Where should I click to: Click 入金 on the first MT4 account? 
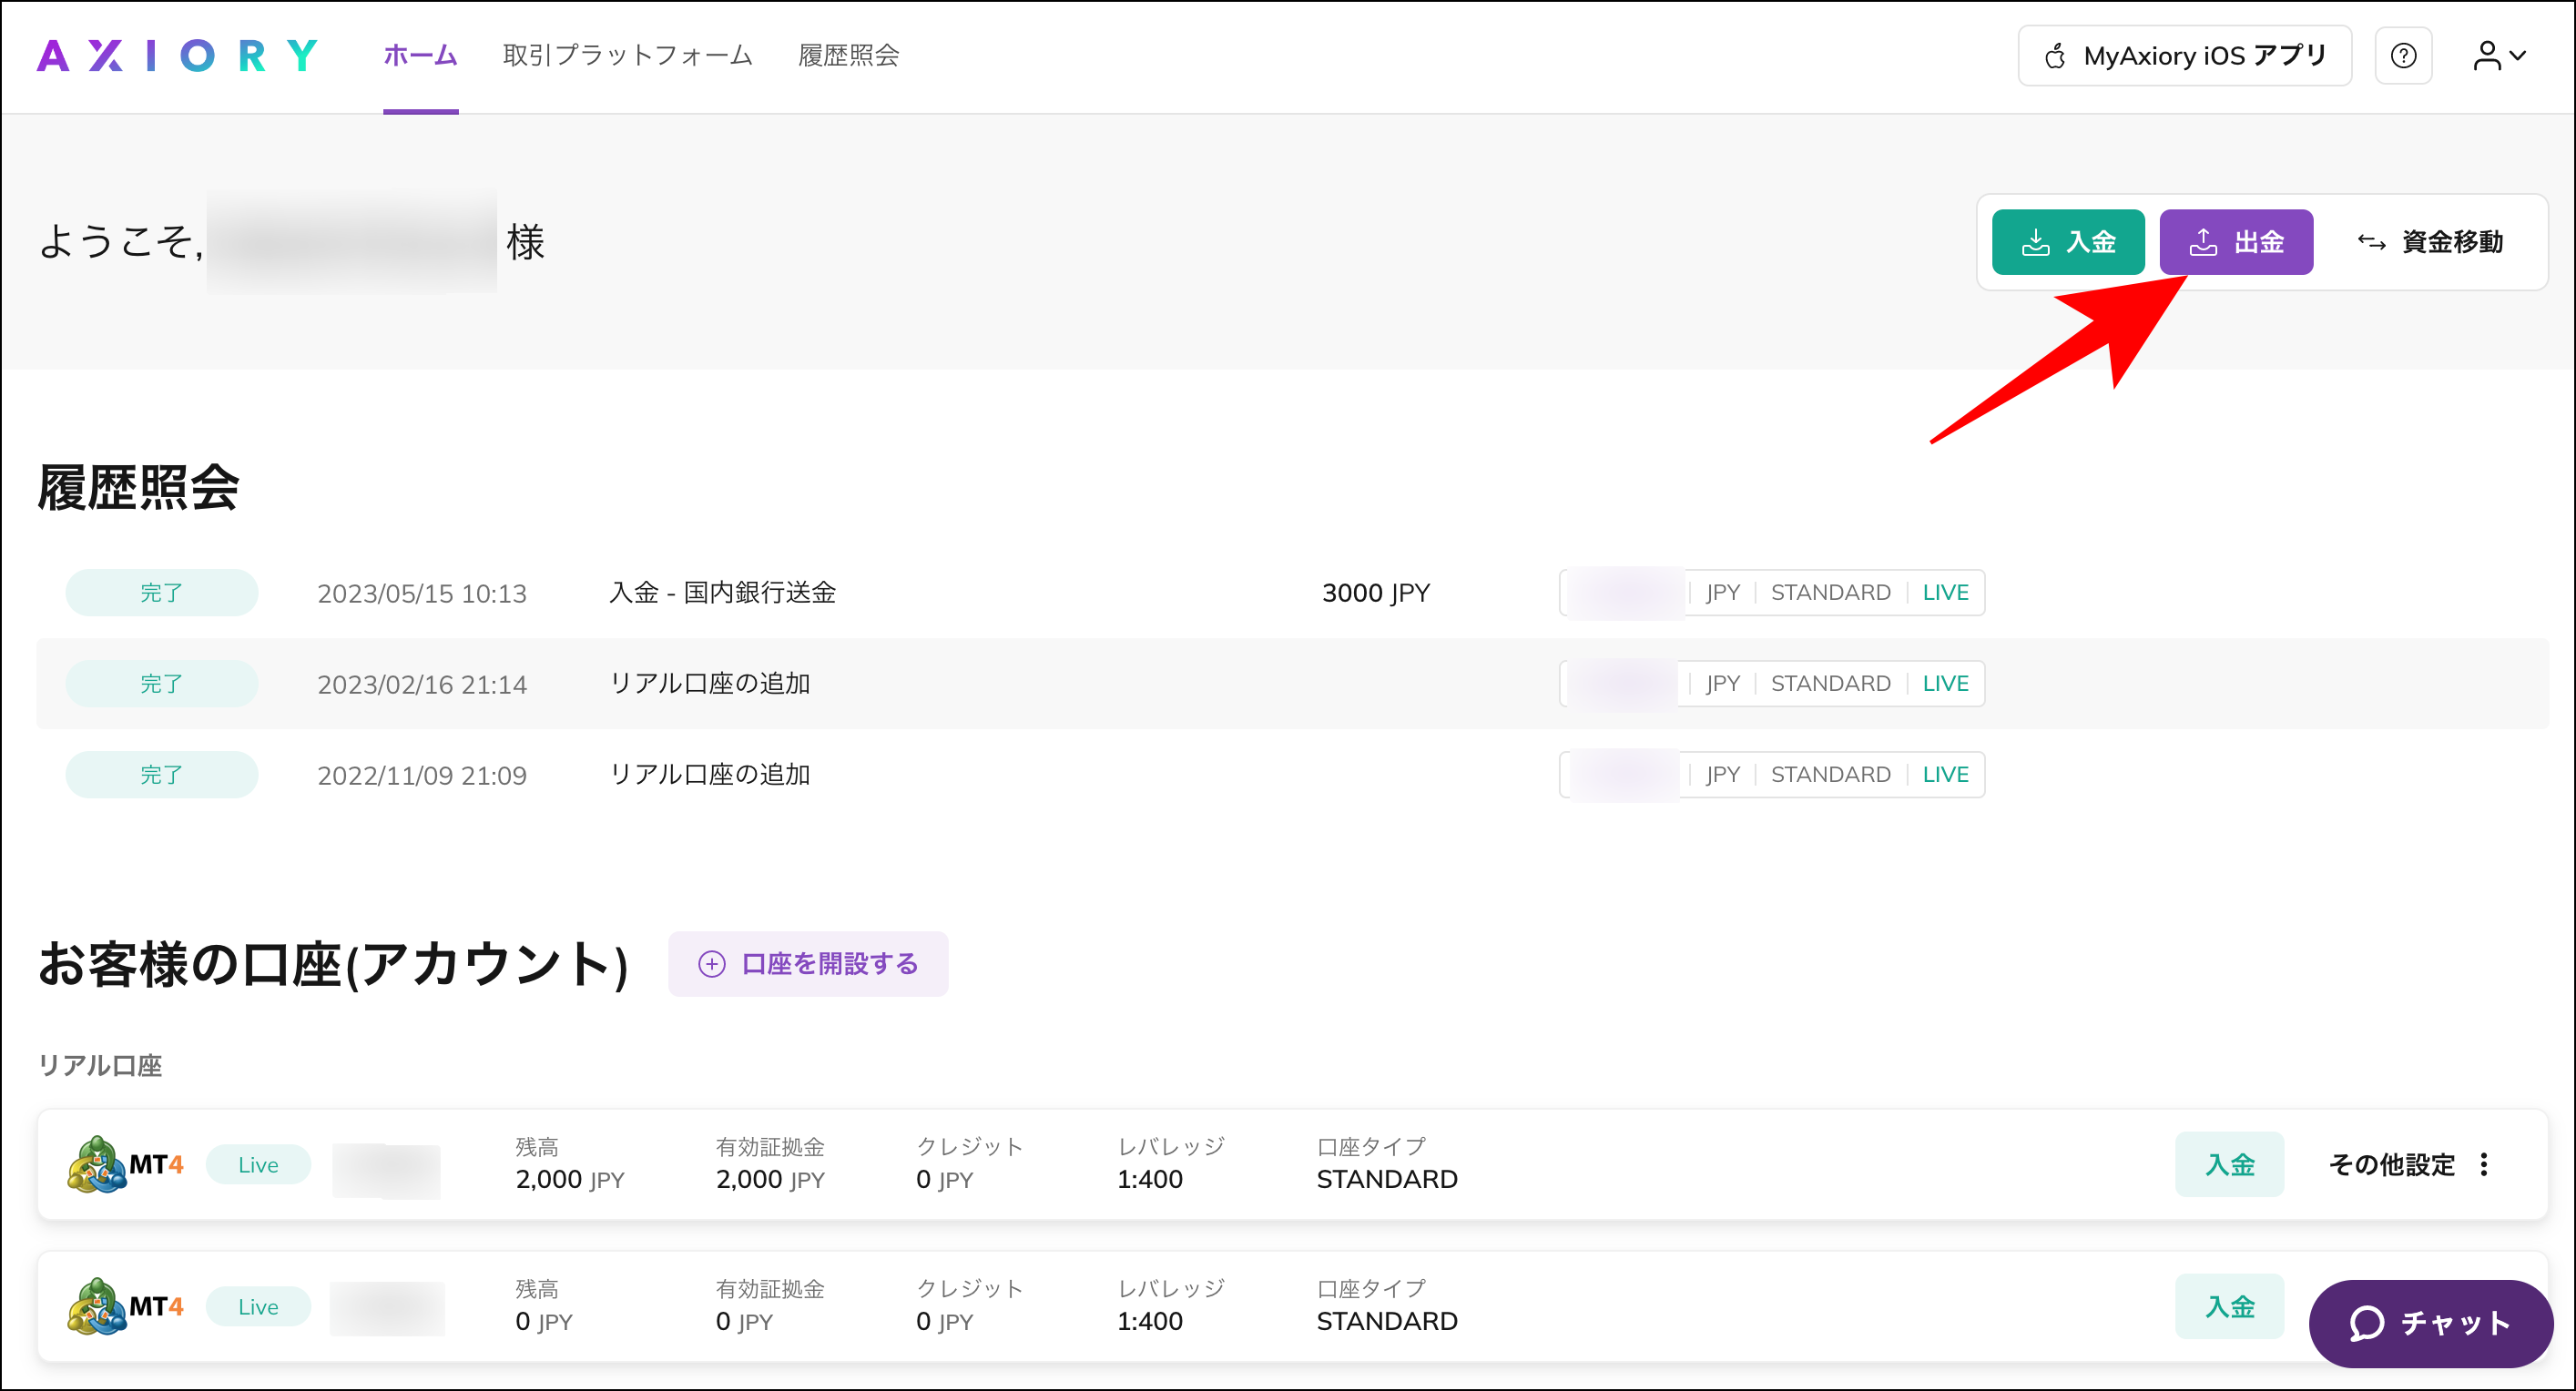pos(2229,1163)
